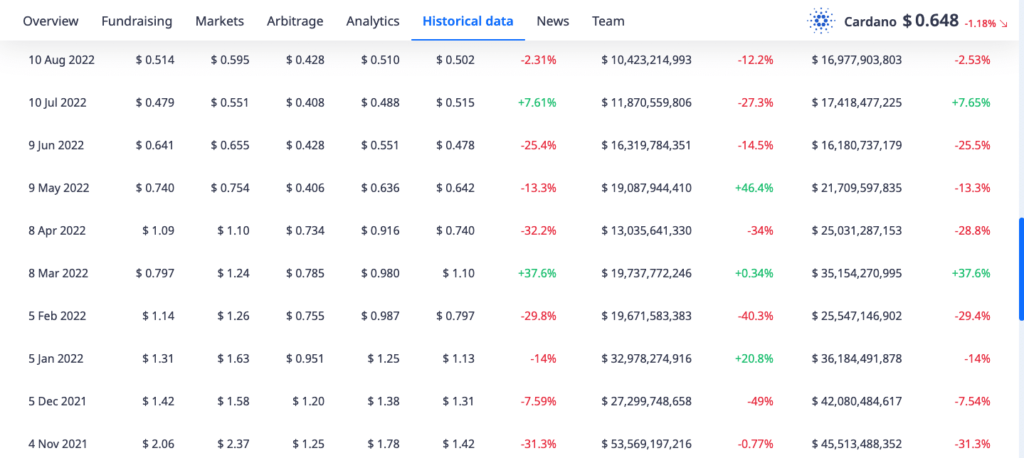Click the red downward trend arrow
The height and width of the screenshot is (458, 1024).
click(1001, 22)
